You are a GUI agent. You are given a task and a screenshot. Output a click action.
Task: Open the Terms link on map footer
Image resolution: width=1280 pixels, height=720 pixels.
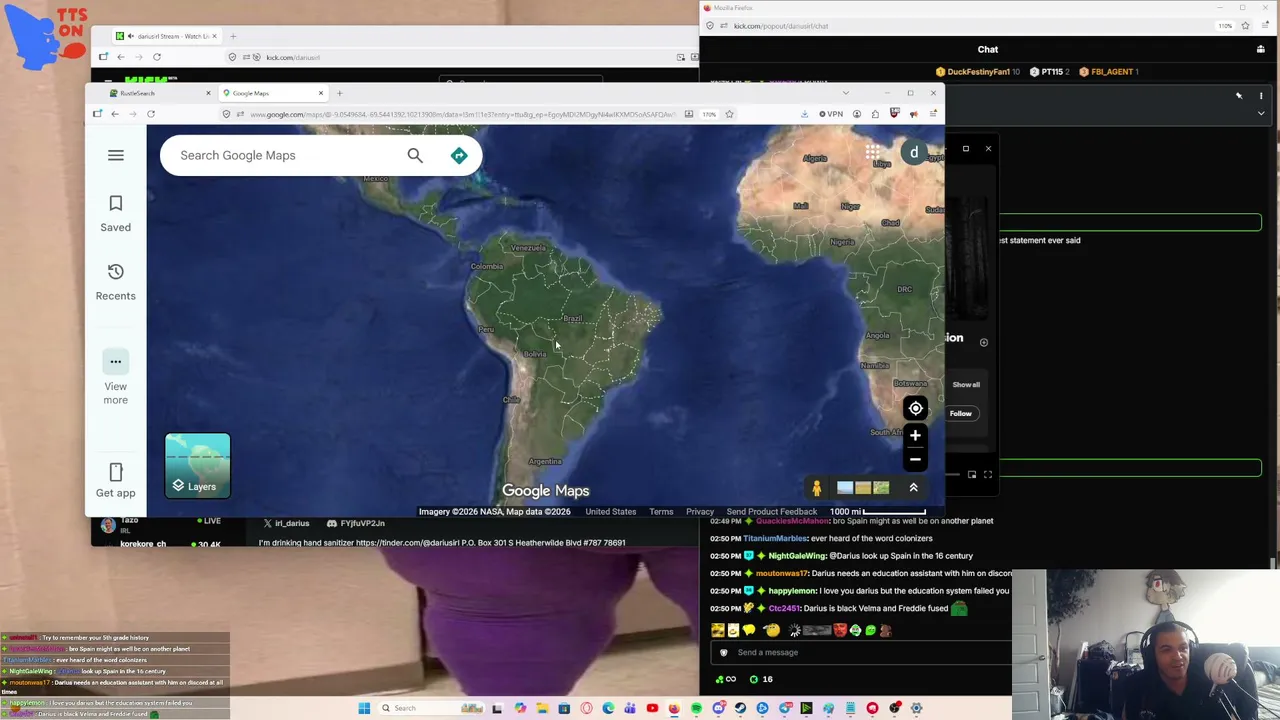pyautogui.click(x=661, y=512)
